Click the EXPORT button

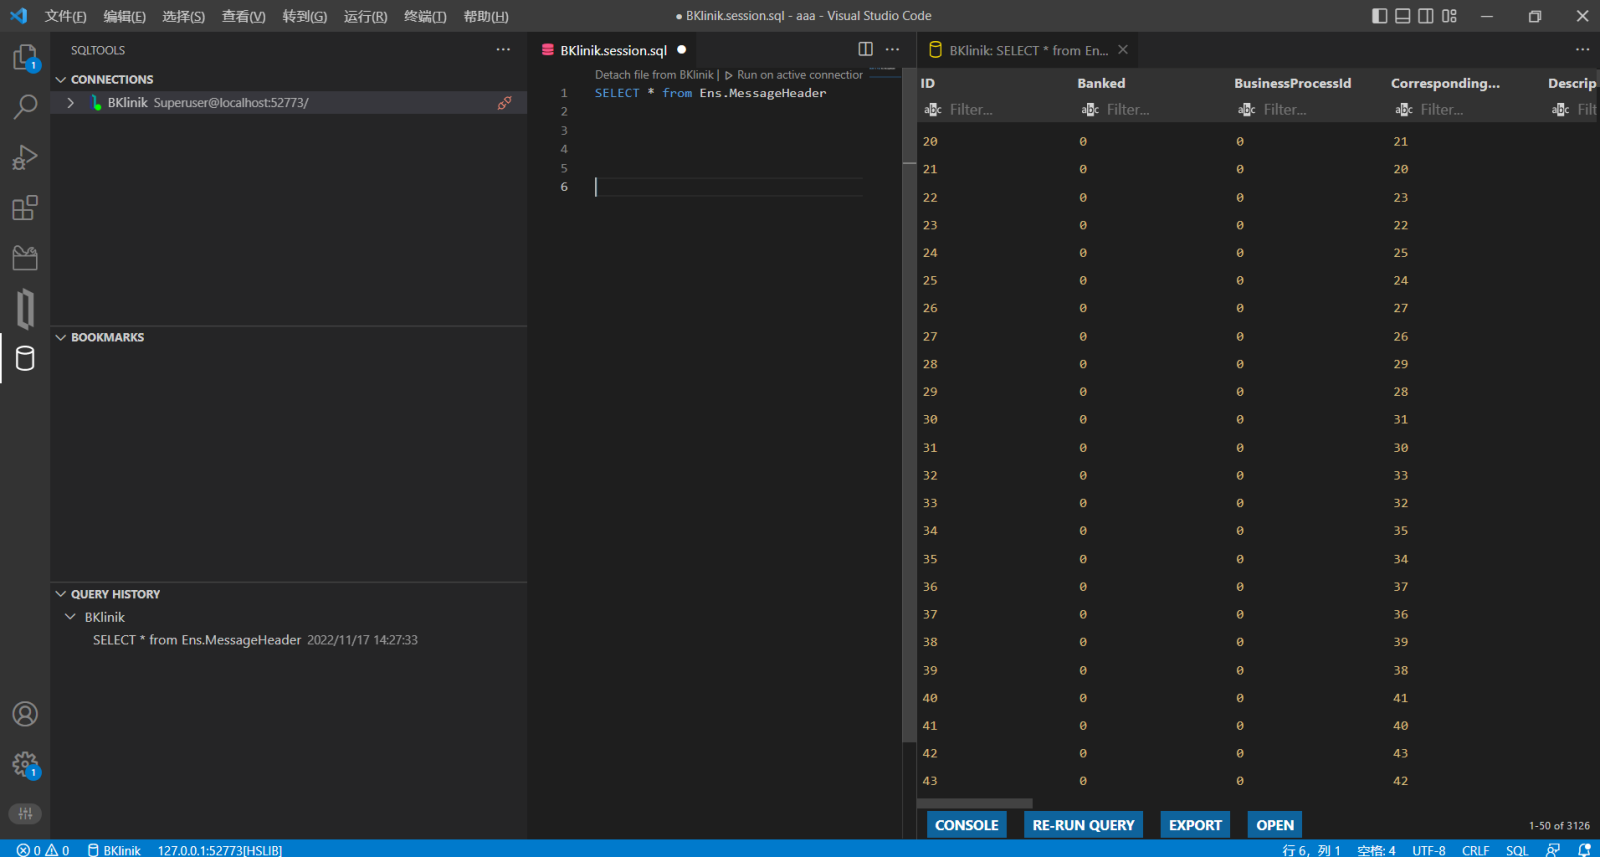(x=1195, y=825)
